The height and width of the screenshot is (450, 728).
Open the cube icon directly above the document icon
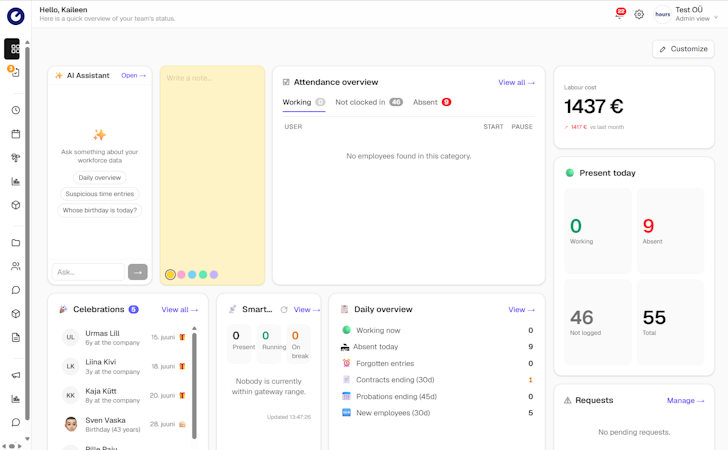(x=16, y=313)
